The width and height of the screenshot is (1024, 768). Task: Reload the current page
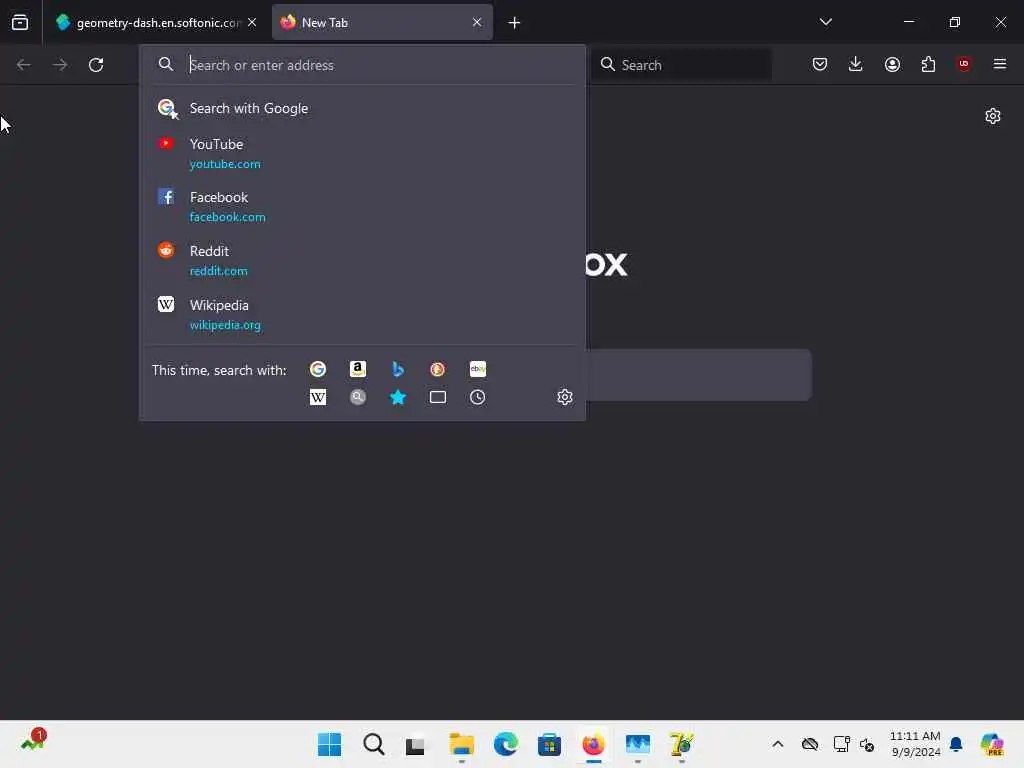pos(96,65)
